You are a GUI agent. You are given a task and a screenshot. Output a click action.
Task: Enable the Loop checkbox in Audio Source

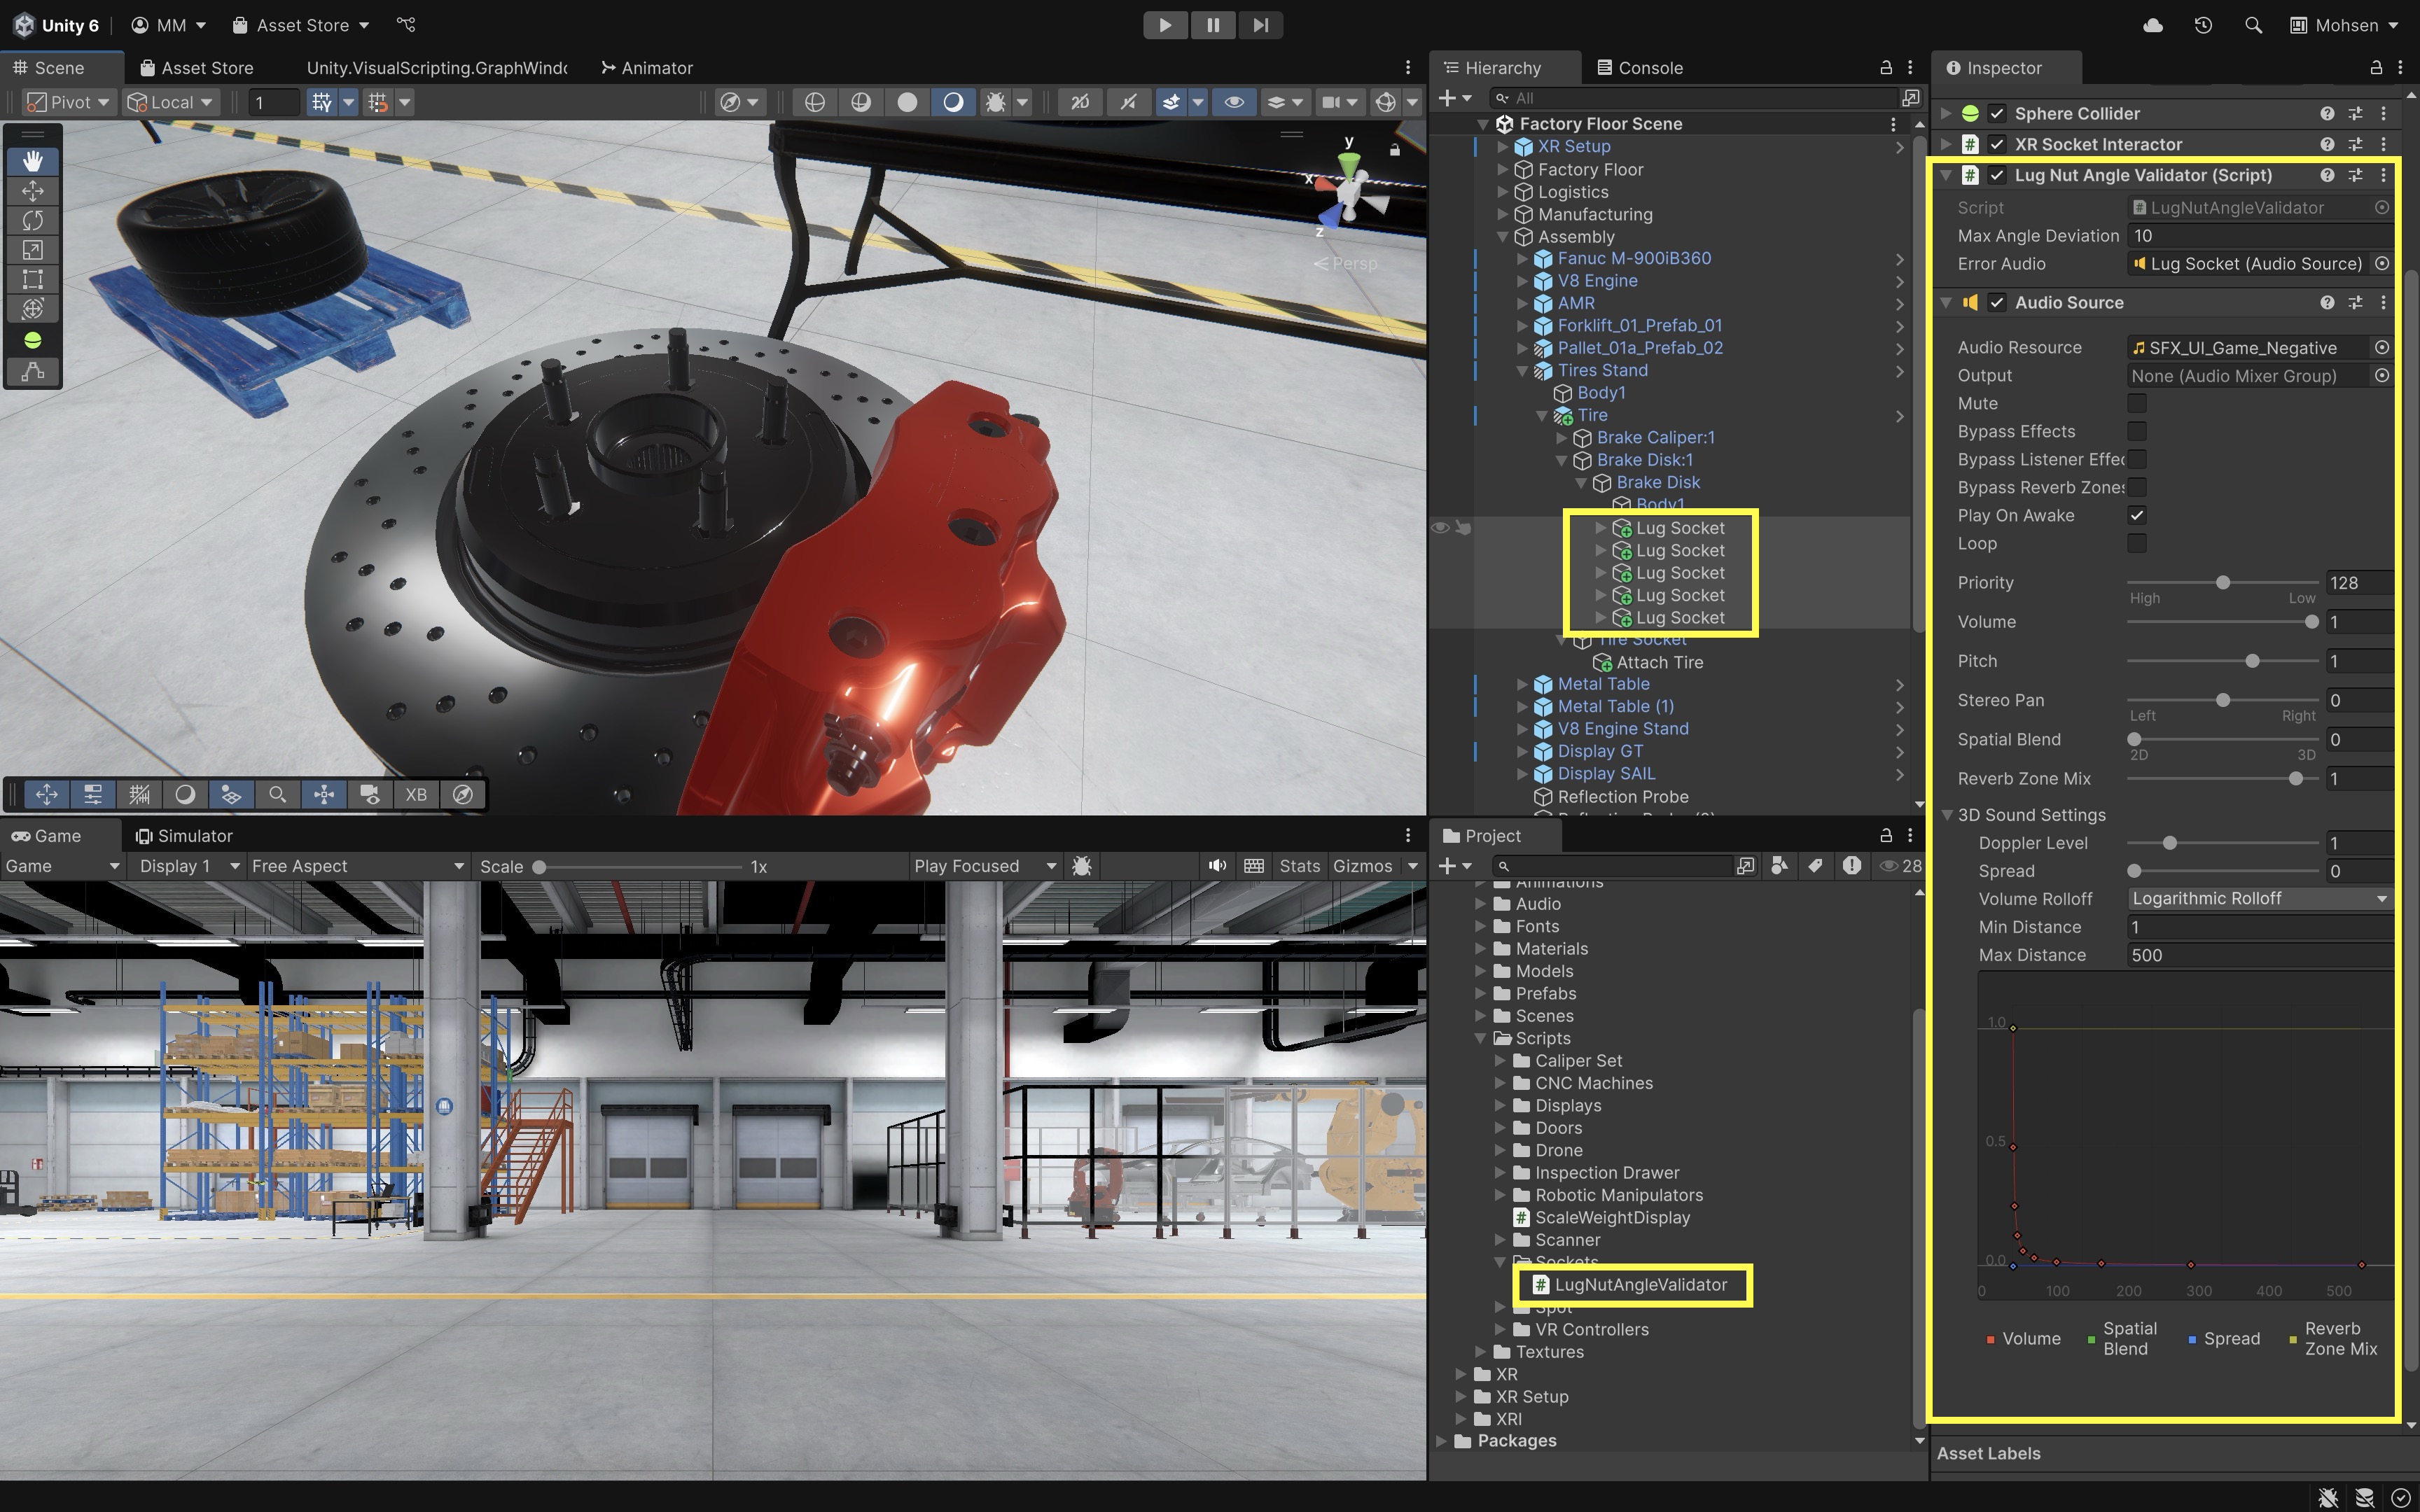point(2137,544)
